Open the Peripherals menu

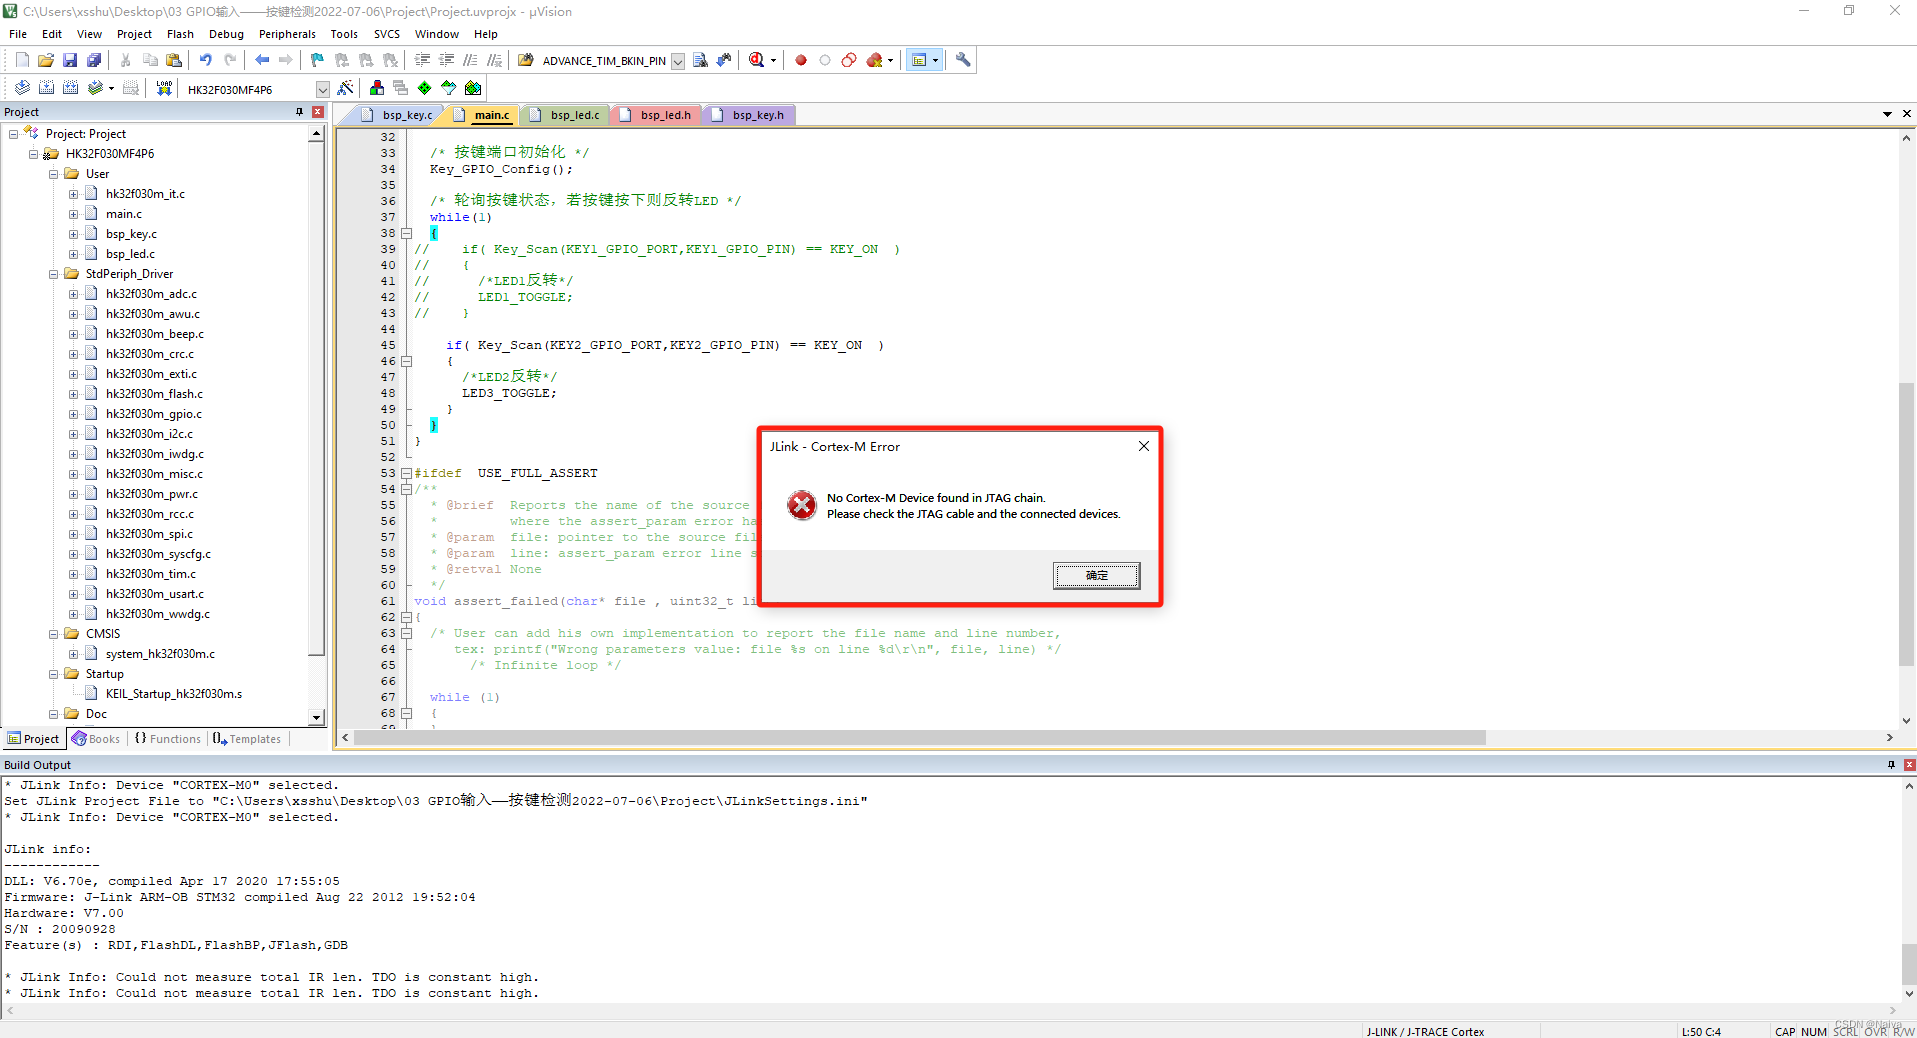coord(287,33)
